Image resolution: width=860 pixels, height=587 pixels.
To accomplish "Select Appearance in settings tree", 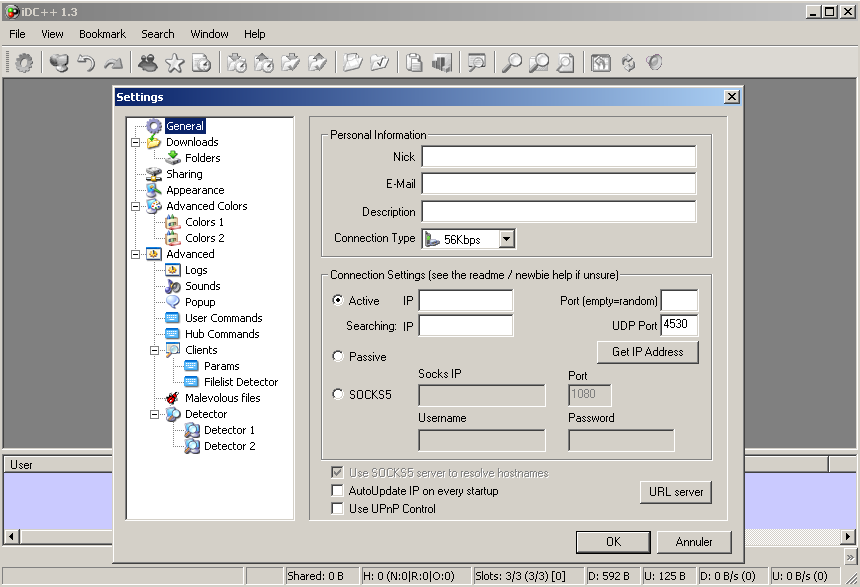I will click(195, 190).
